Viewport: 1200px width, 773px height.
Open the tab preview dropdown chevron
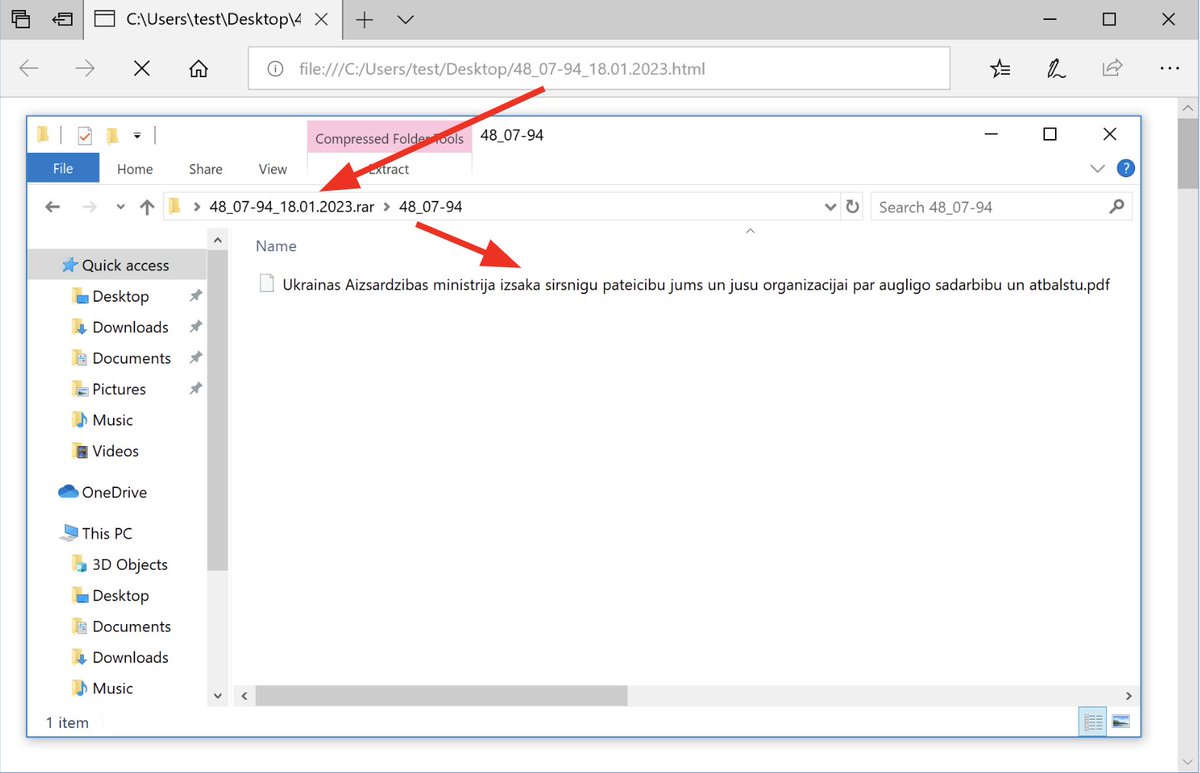(x=405, y=19)
